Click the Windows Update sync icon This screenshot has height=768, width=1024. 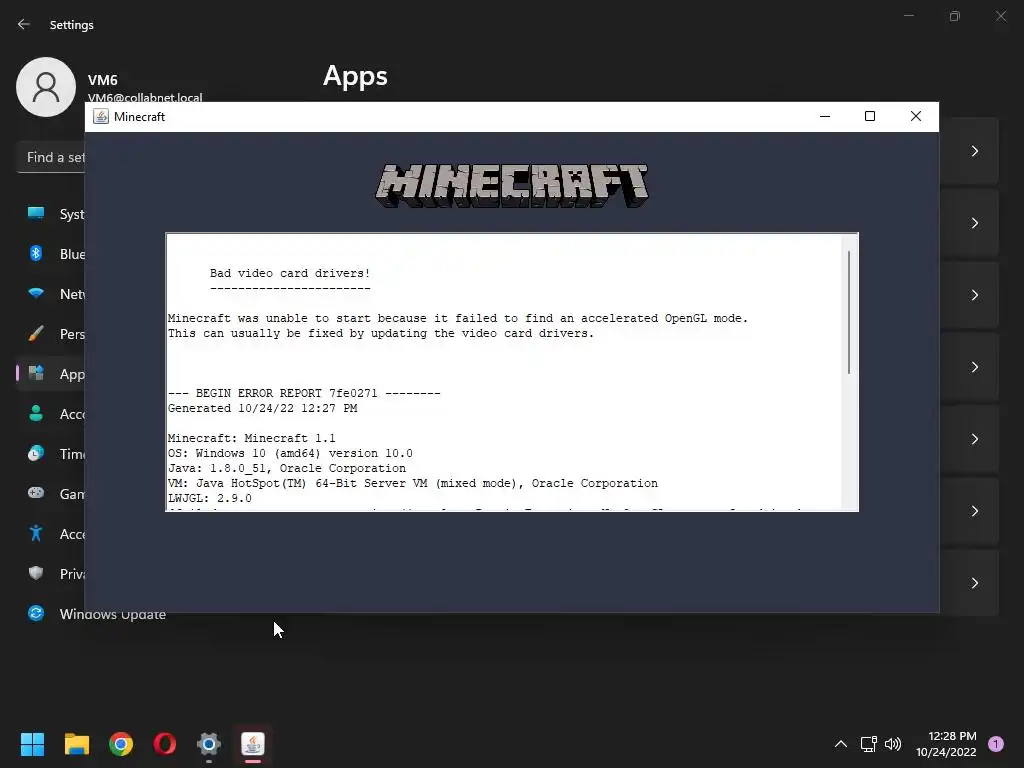click(36, 613)
